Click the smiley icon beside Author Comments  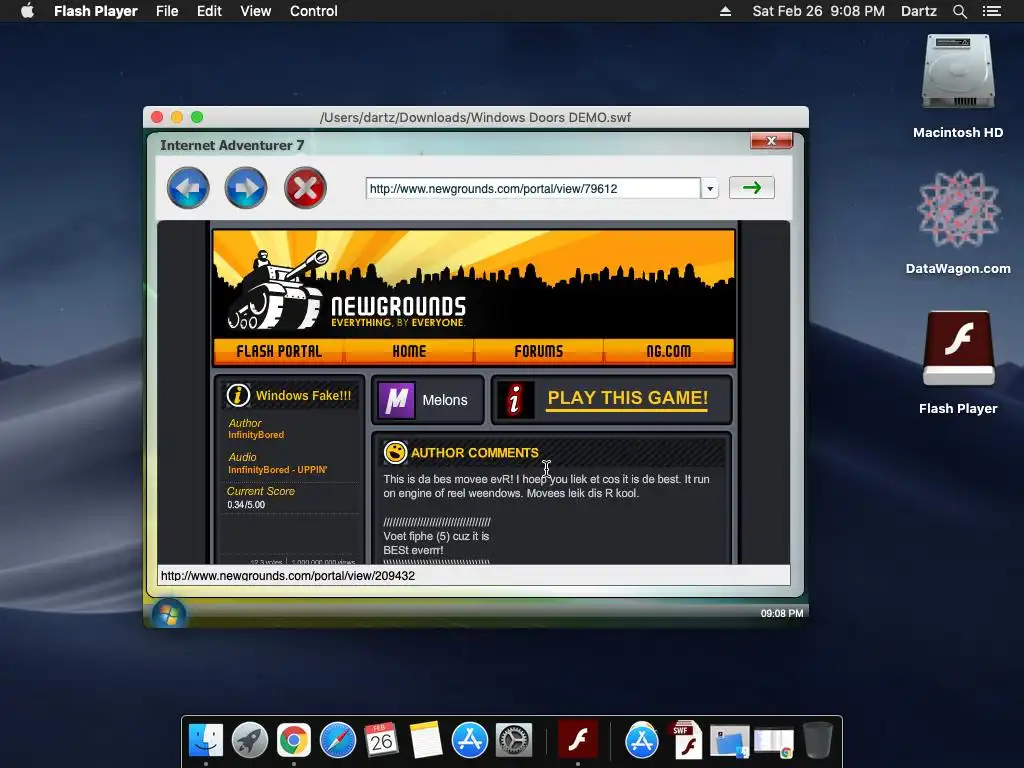click(395, 453)
